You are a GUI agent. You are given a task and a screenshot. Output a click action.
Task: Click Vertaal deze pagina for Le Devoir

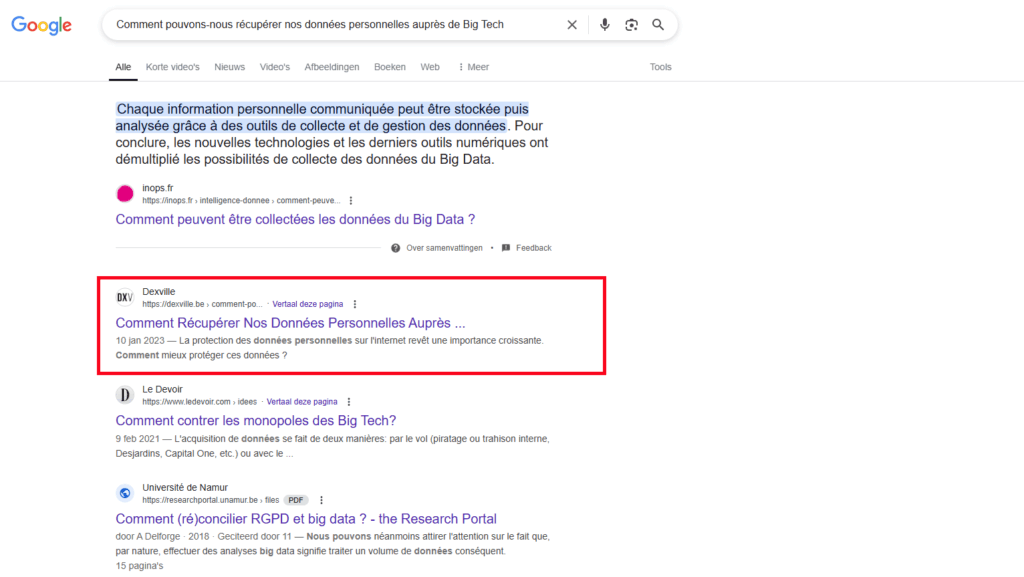302,402
